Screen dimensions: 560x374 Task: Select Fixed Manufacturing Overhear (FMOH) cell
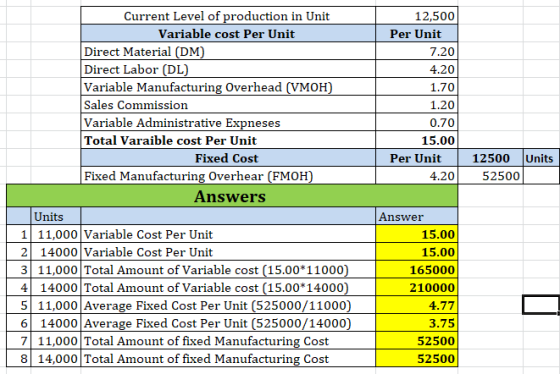coord(228,175)
